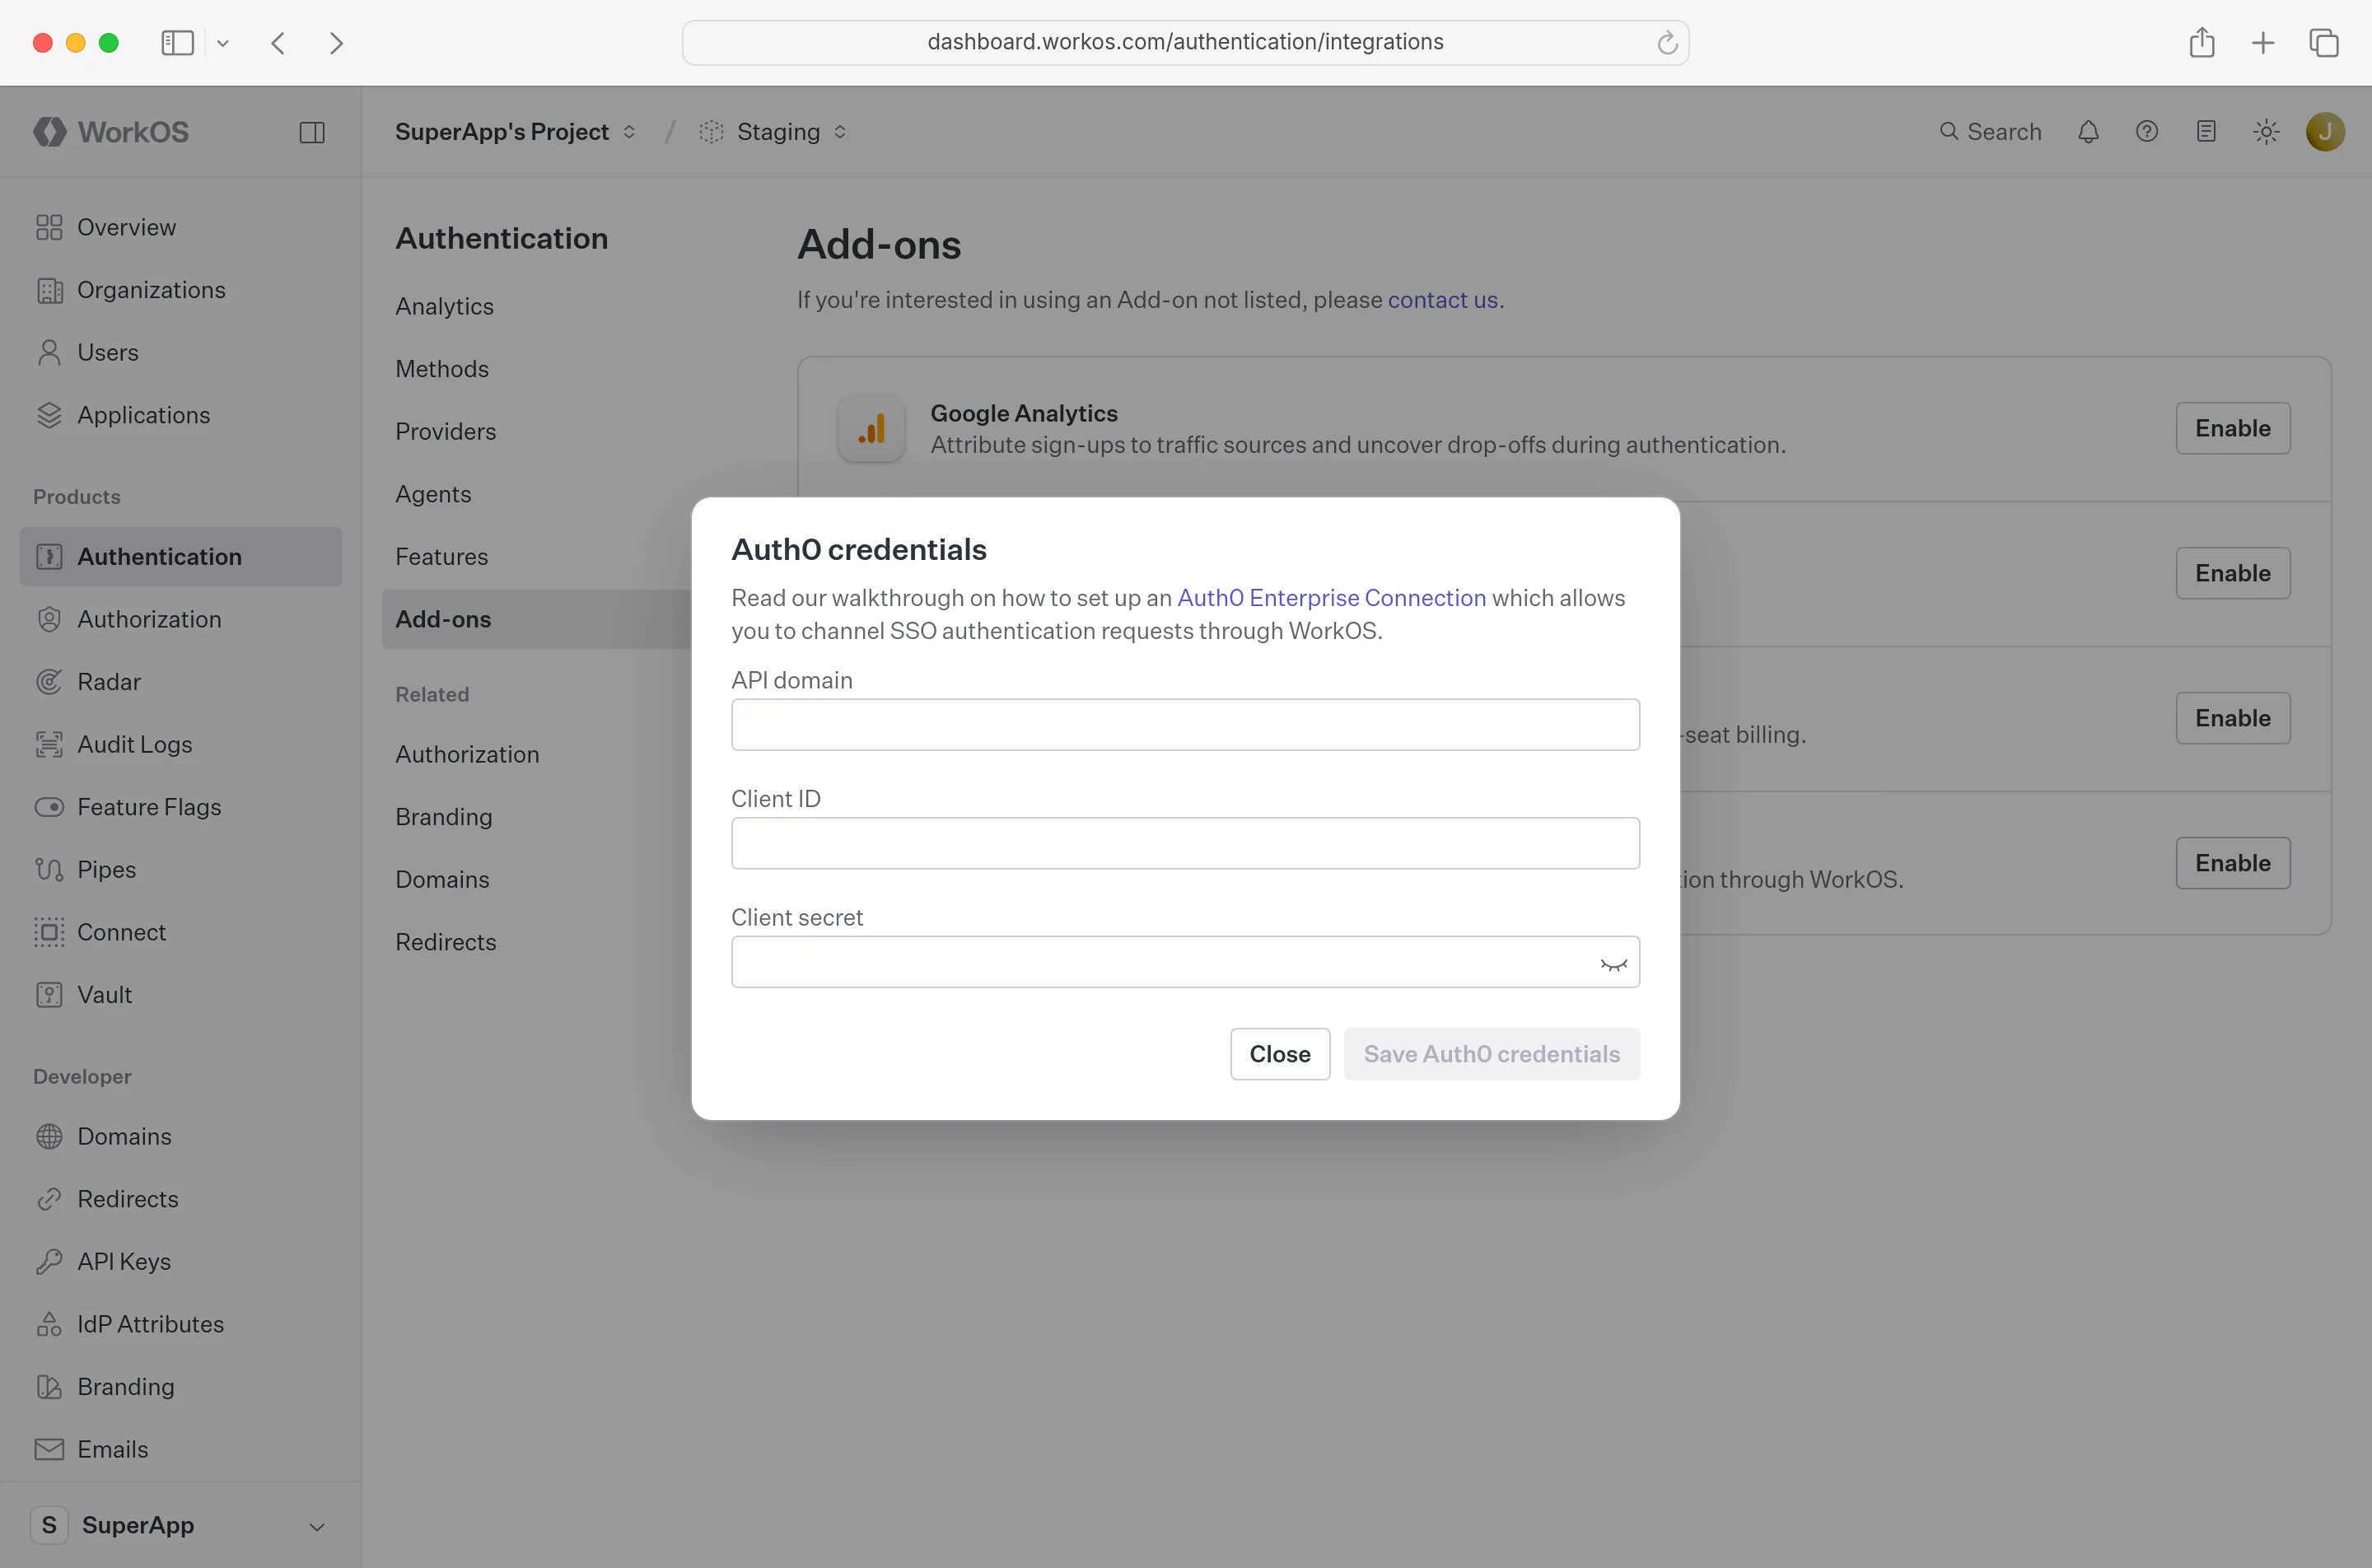Click the Safari address bar

click(1185, 43)
